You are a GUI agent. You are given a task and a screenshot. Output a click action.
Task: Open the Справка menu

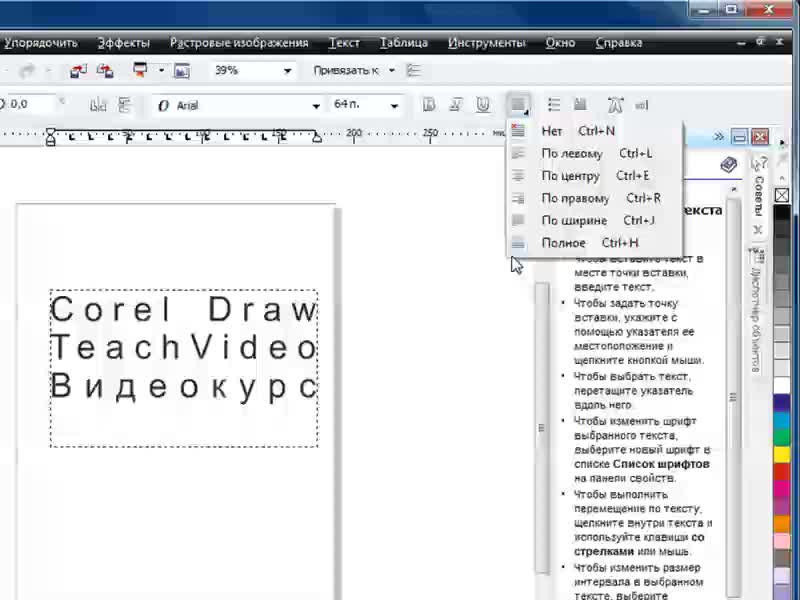(x=619, y=43)
